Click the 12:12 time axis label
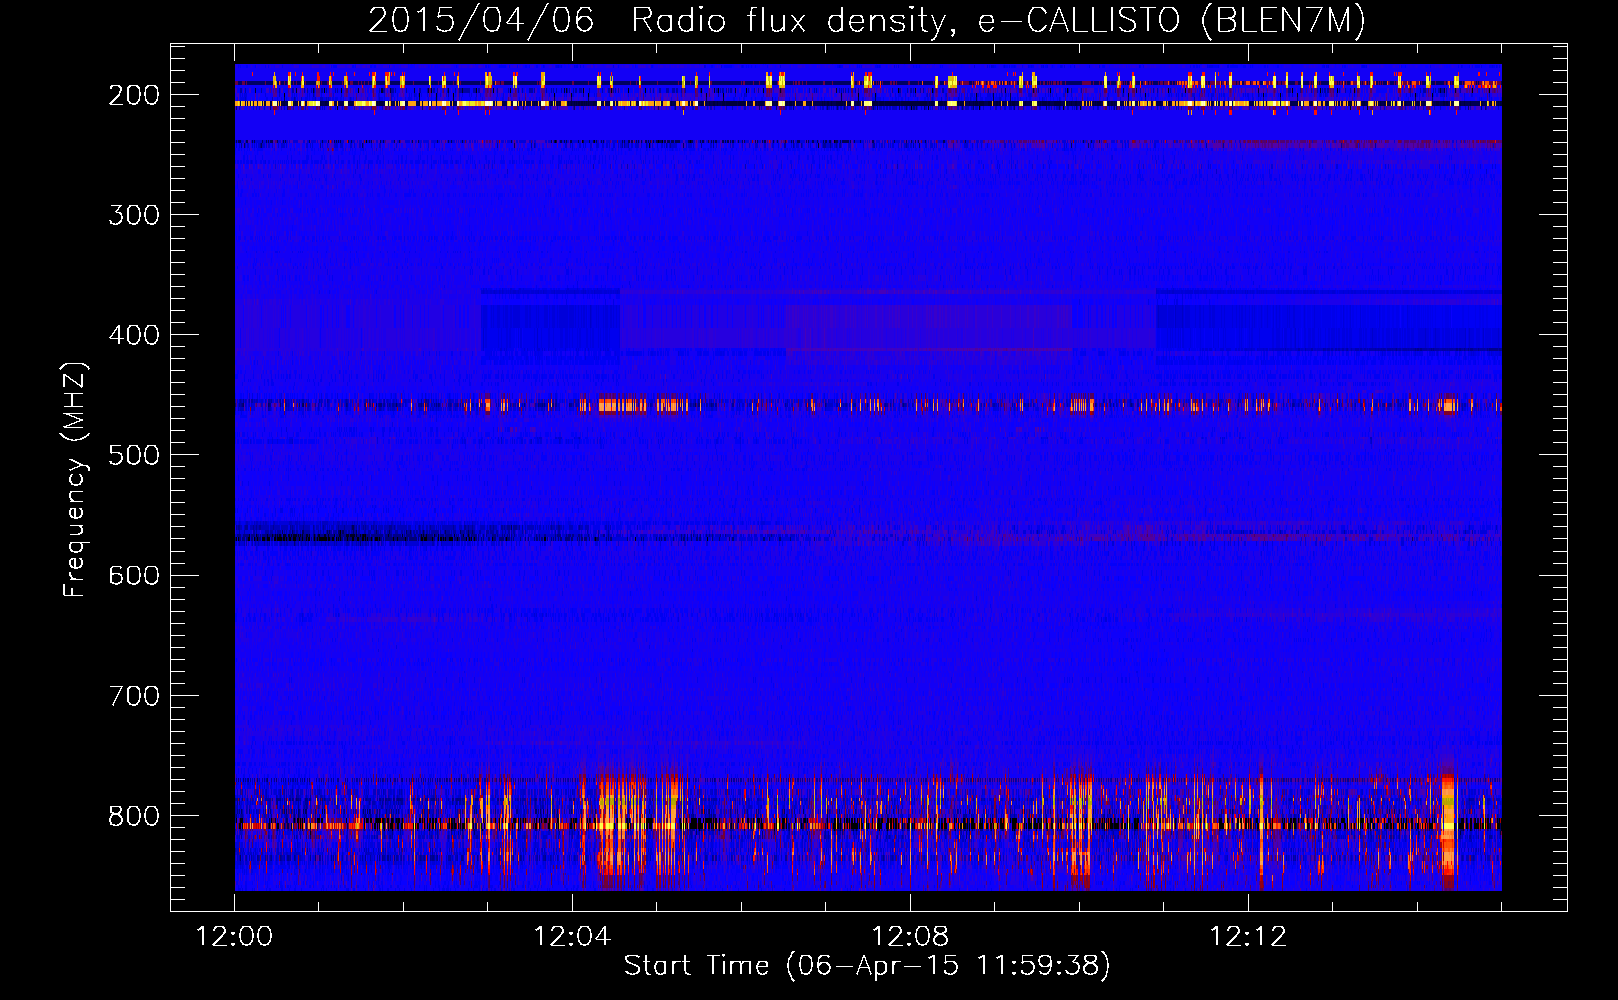1618x1000 pixels. click(x=1248, y=937)
